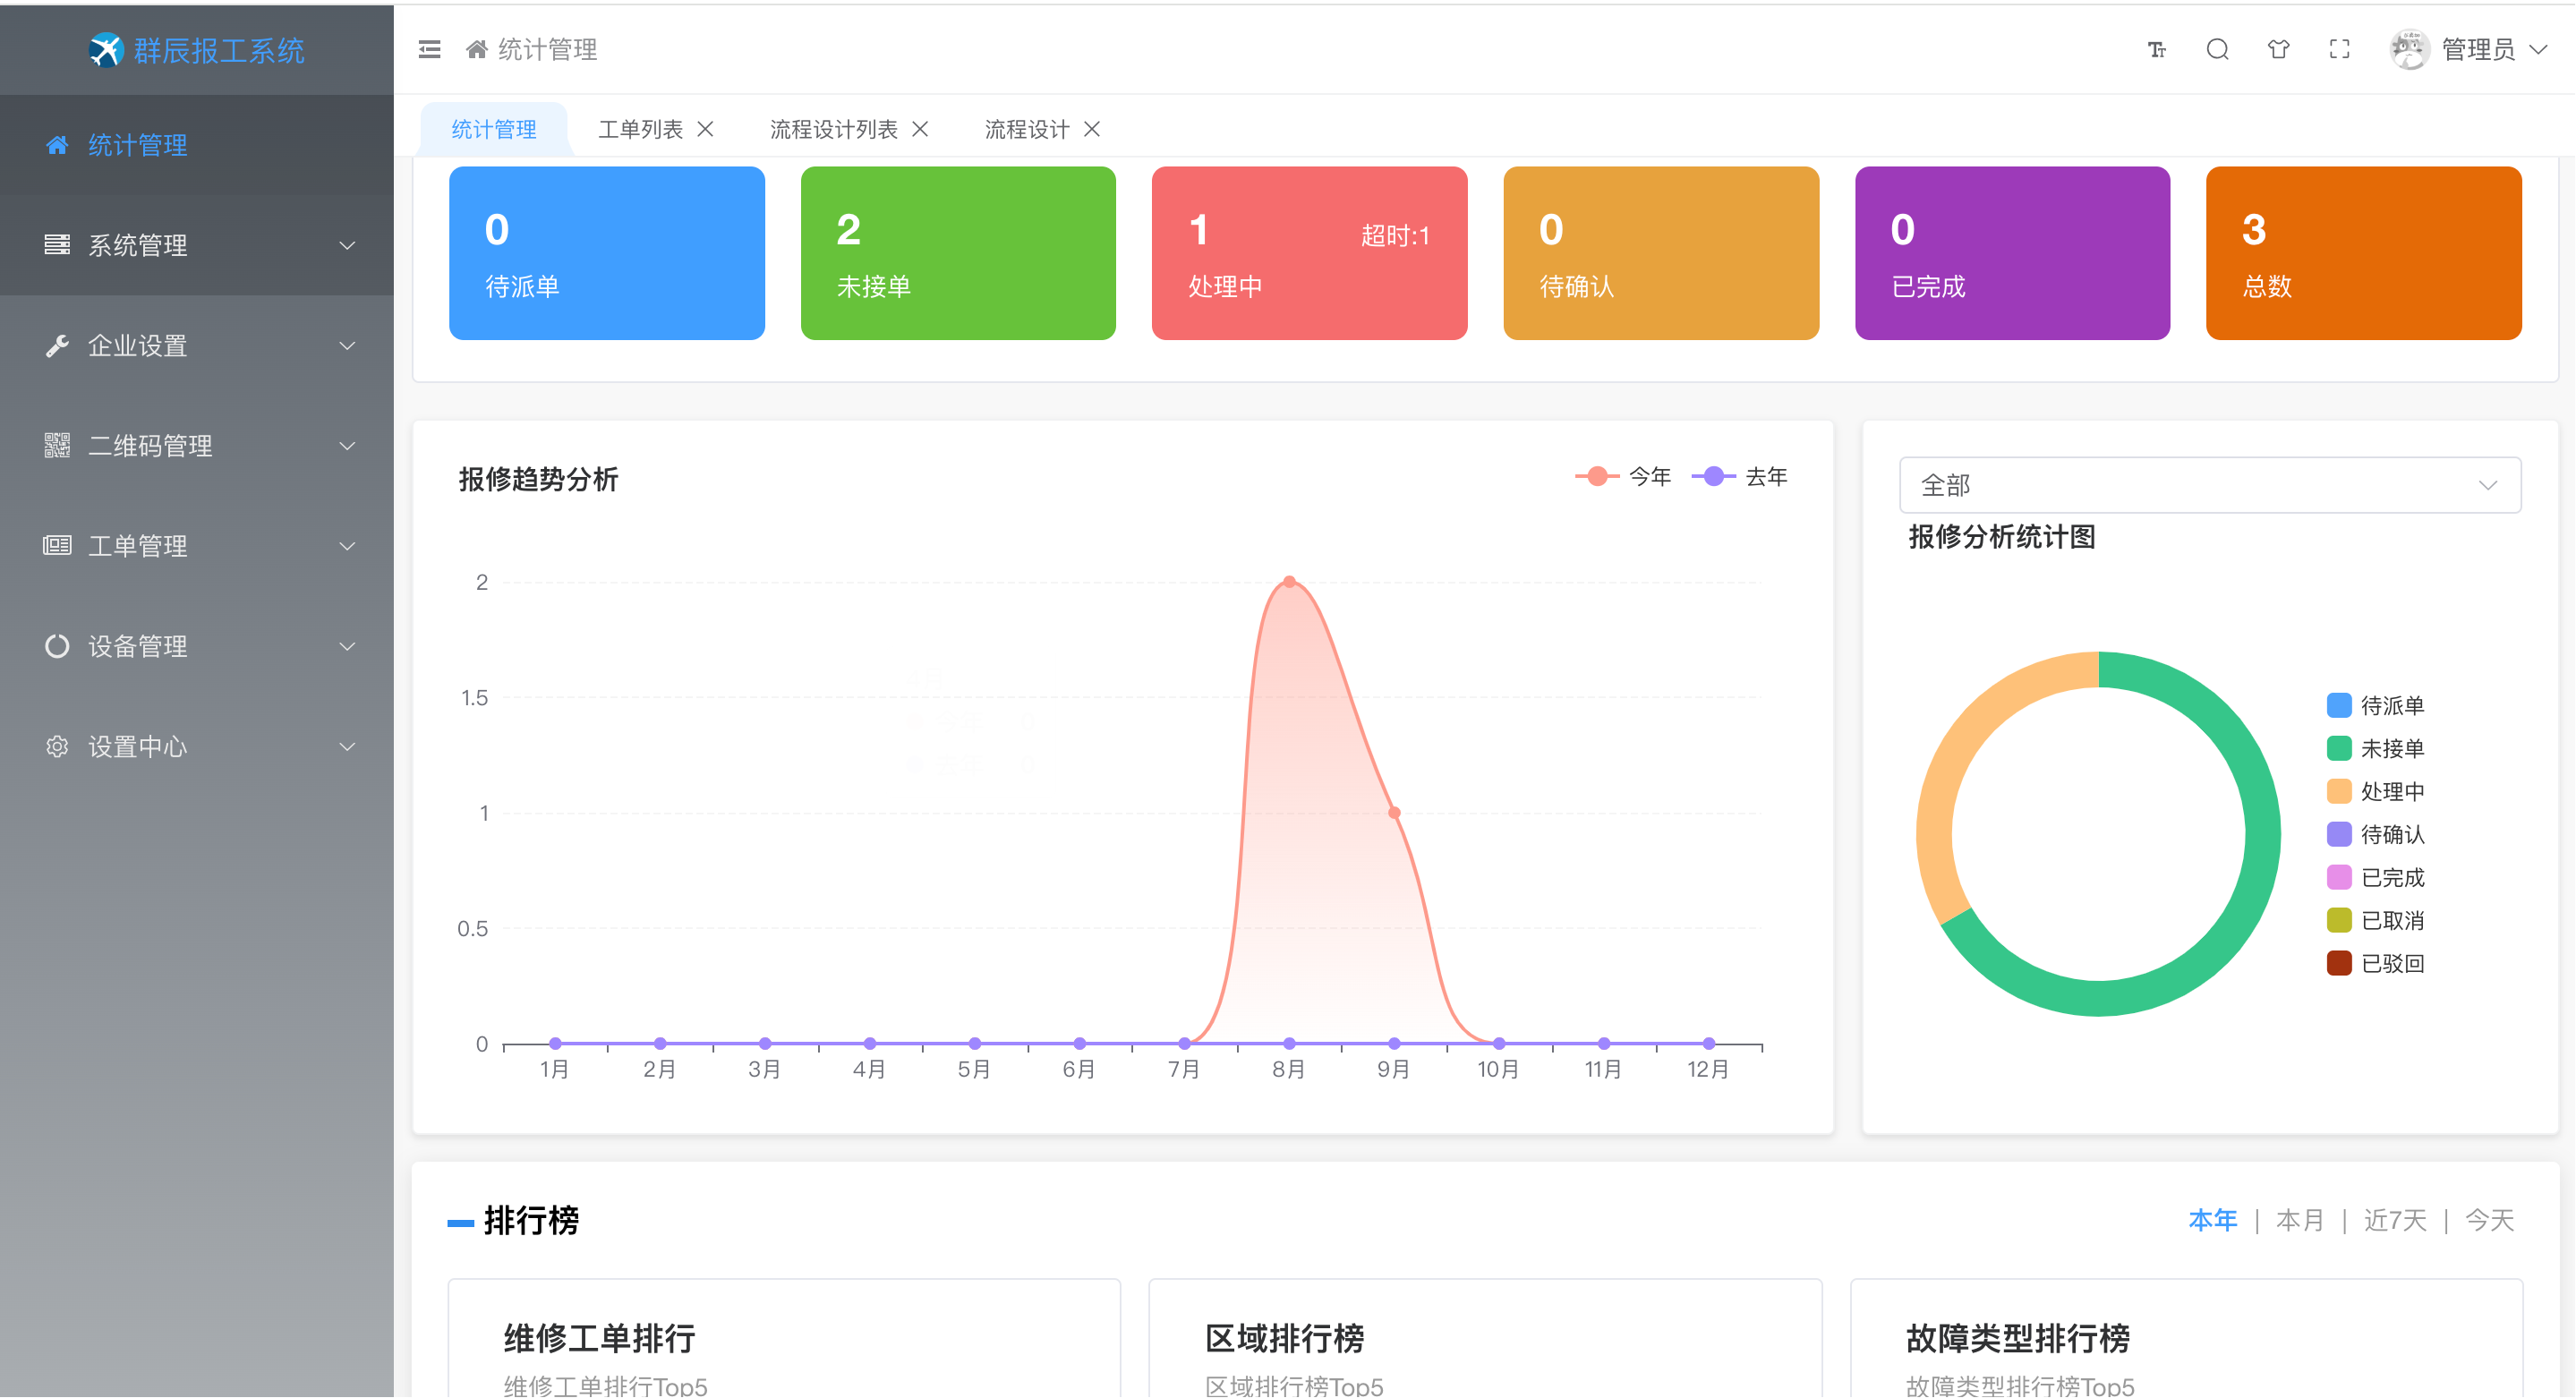The height and width of the screenshot is (1398, 2576).
Task: Close the 流程设计 tab
Action: click(1092, 129)
